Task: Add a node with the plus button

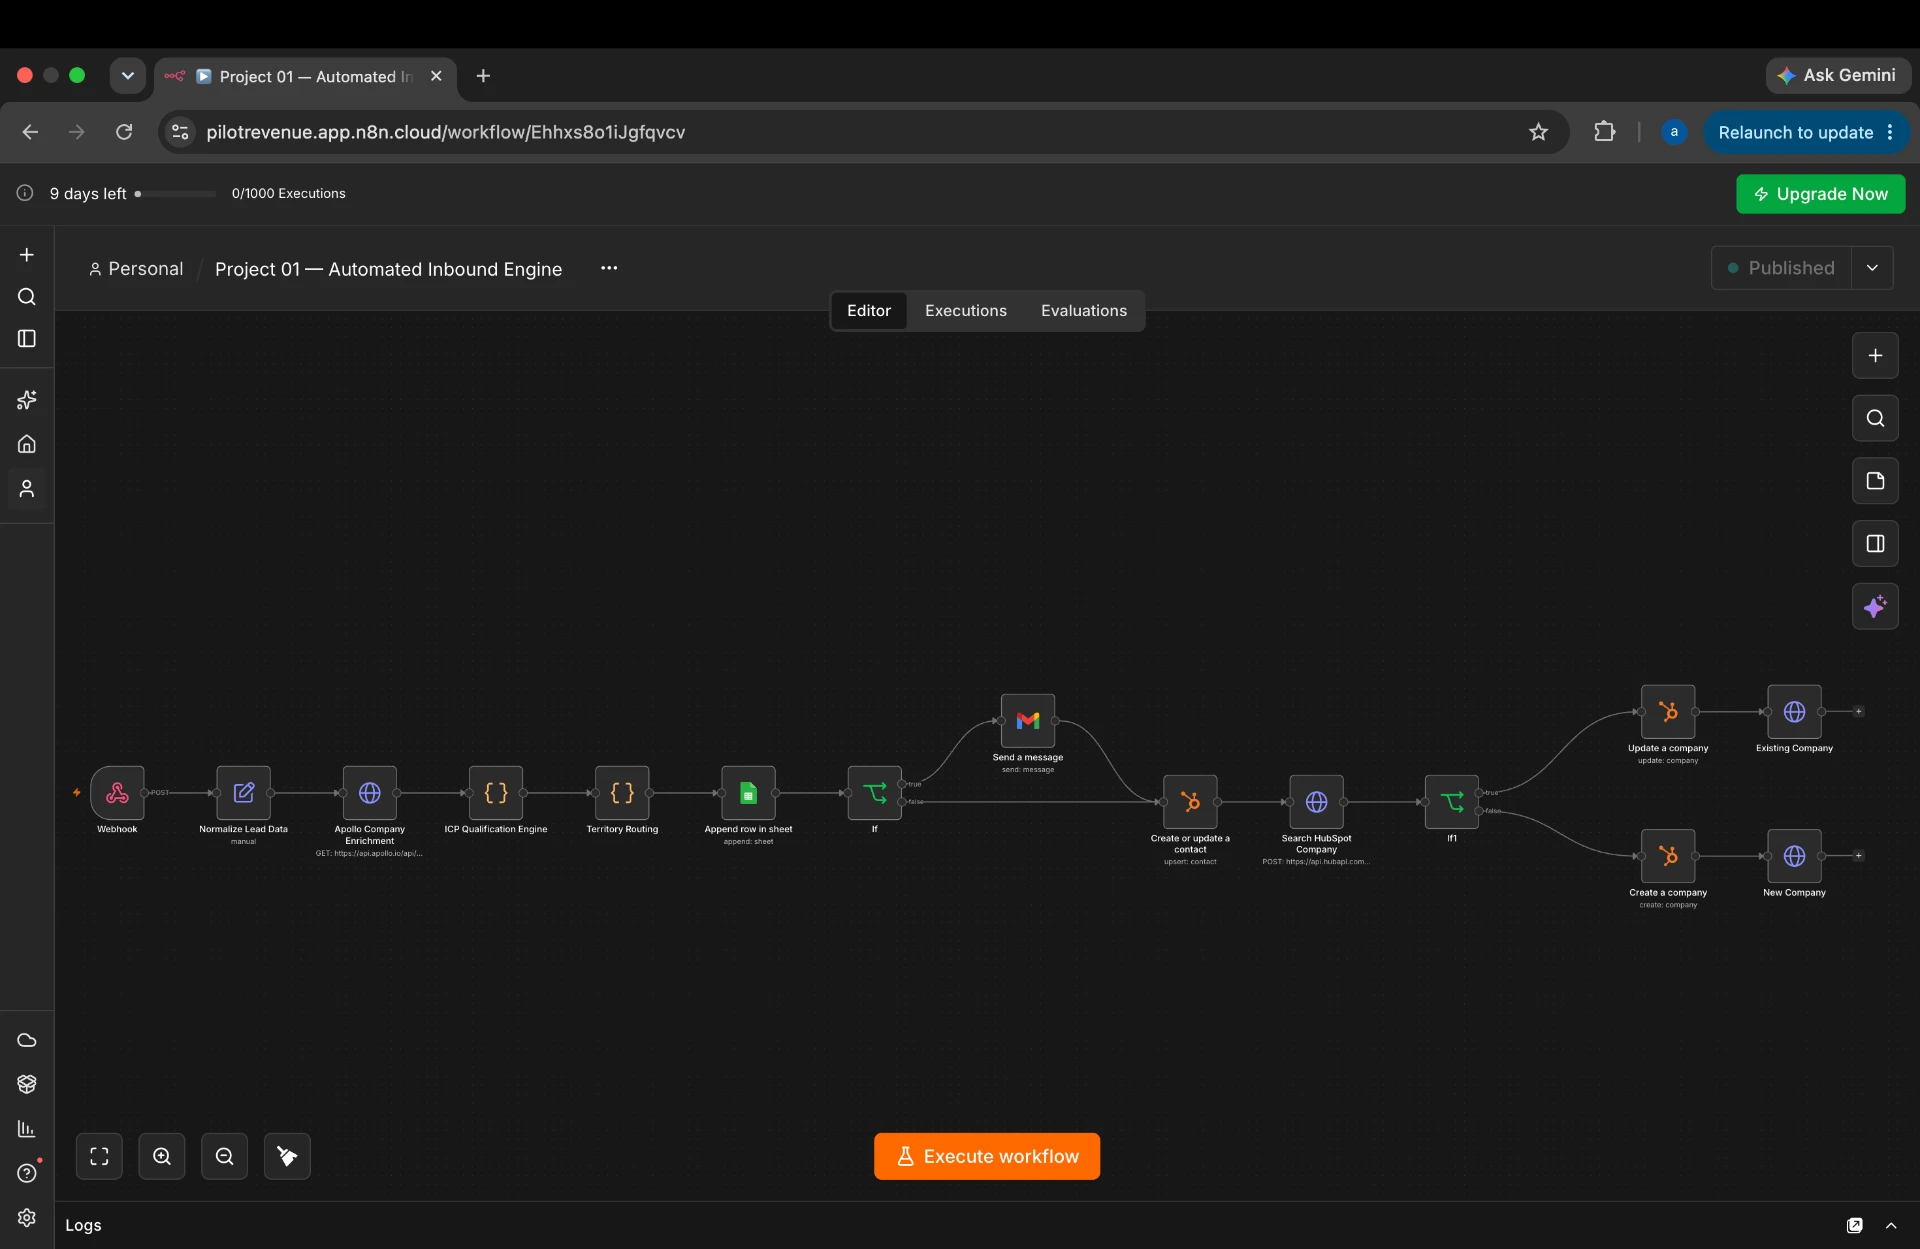Action: point(1875,356)
